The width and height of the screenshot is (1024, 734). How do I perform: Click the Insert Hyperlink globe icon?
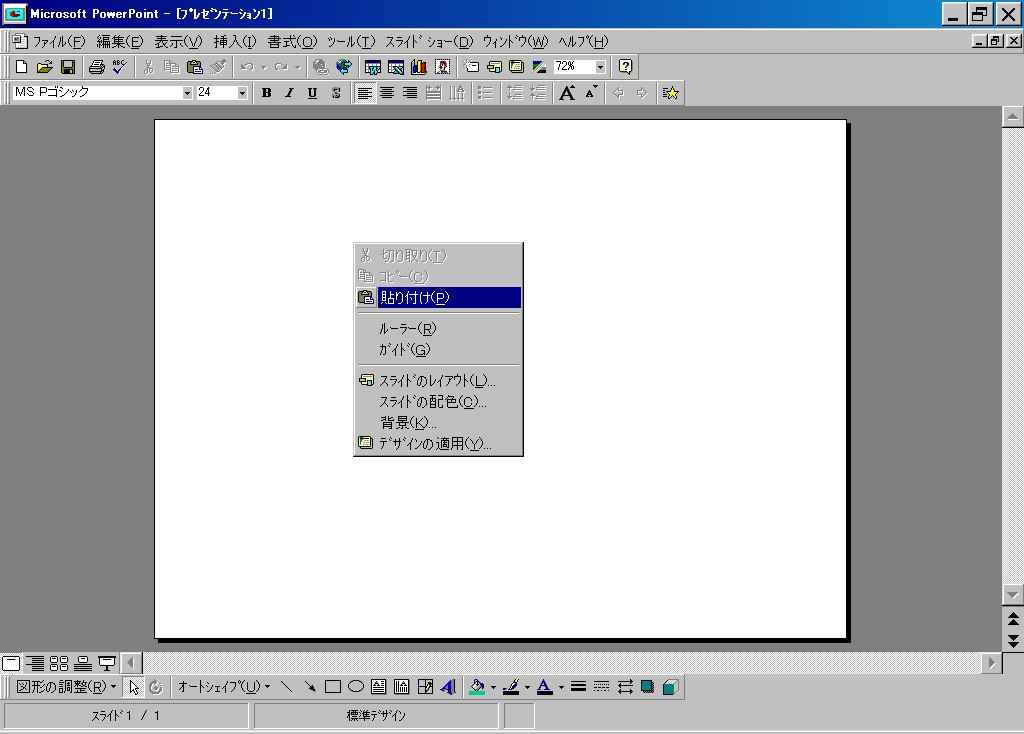tap(319, 67)
